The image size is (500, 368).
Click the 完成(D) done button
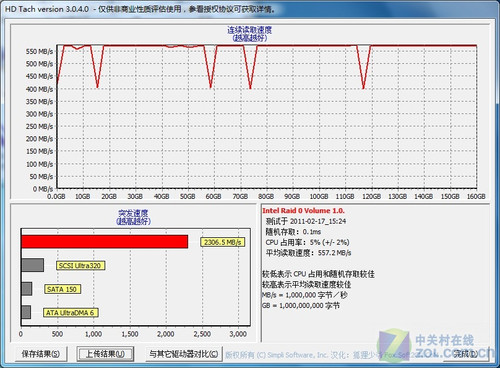coord(466,354)
